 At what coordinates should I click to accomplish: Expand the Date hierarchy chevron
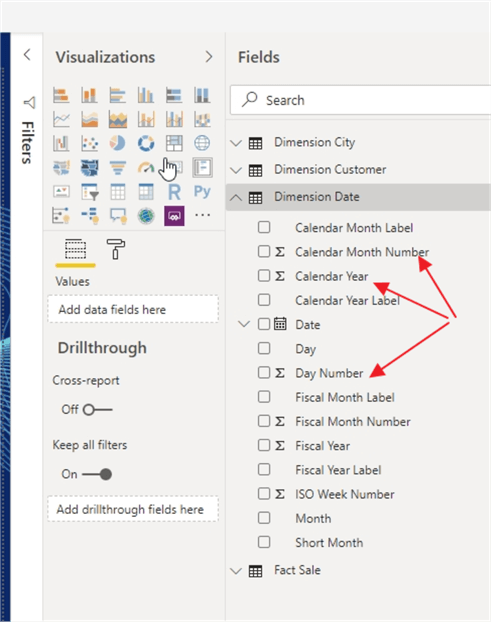[x=244, y=324]
